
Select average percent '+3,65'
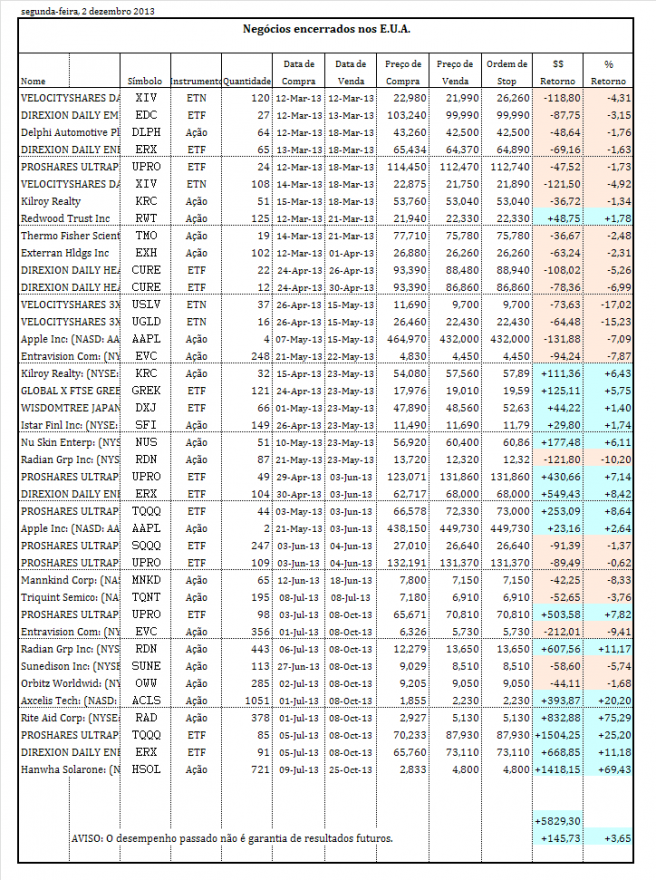coord(617,838)
